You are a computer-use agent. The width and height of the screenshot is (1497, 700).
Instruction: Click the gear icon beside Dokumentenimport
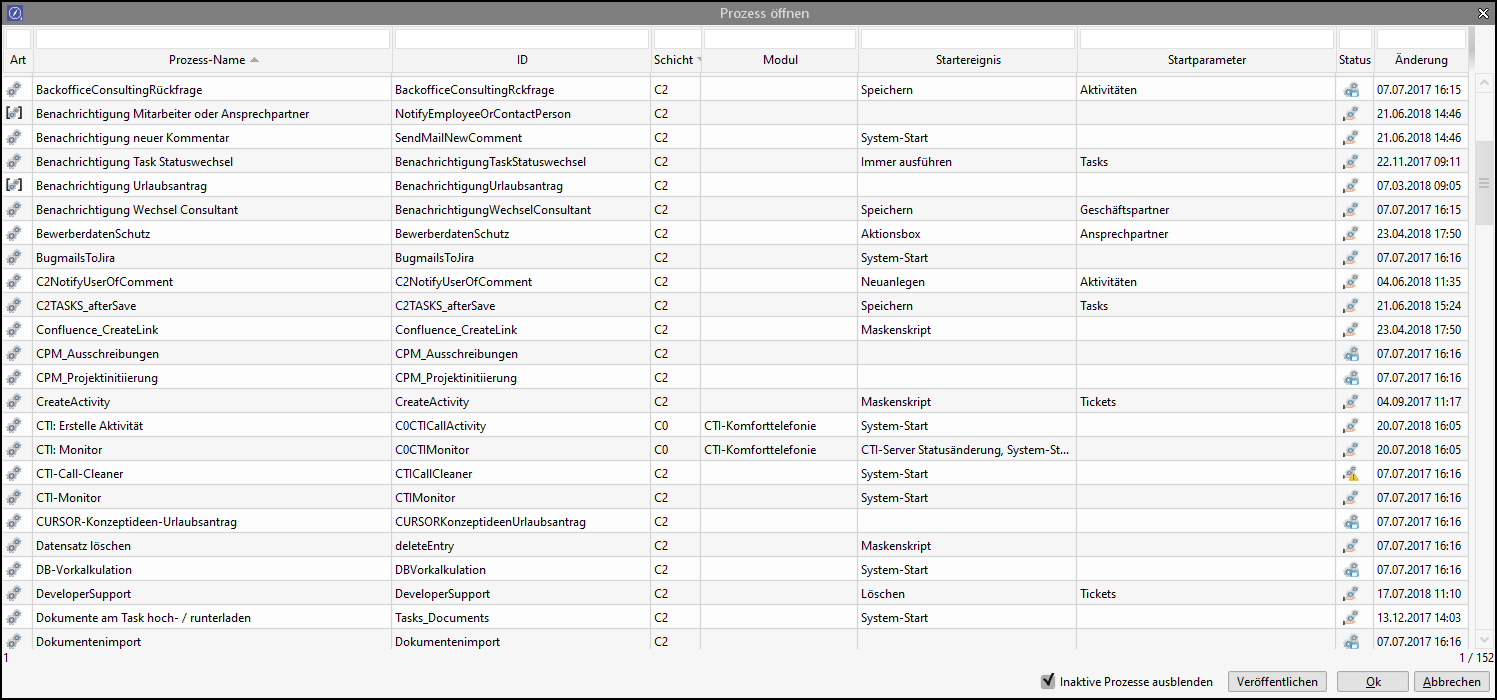coord(14,642)
